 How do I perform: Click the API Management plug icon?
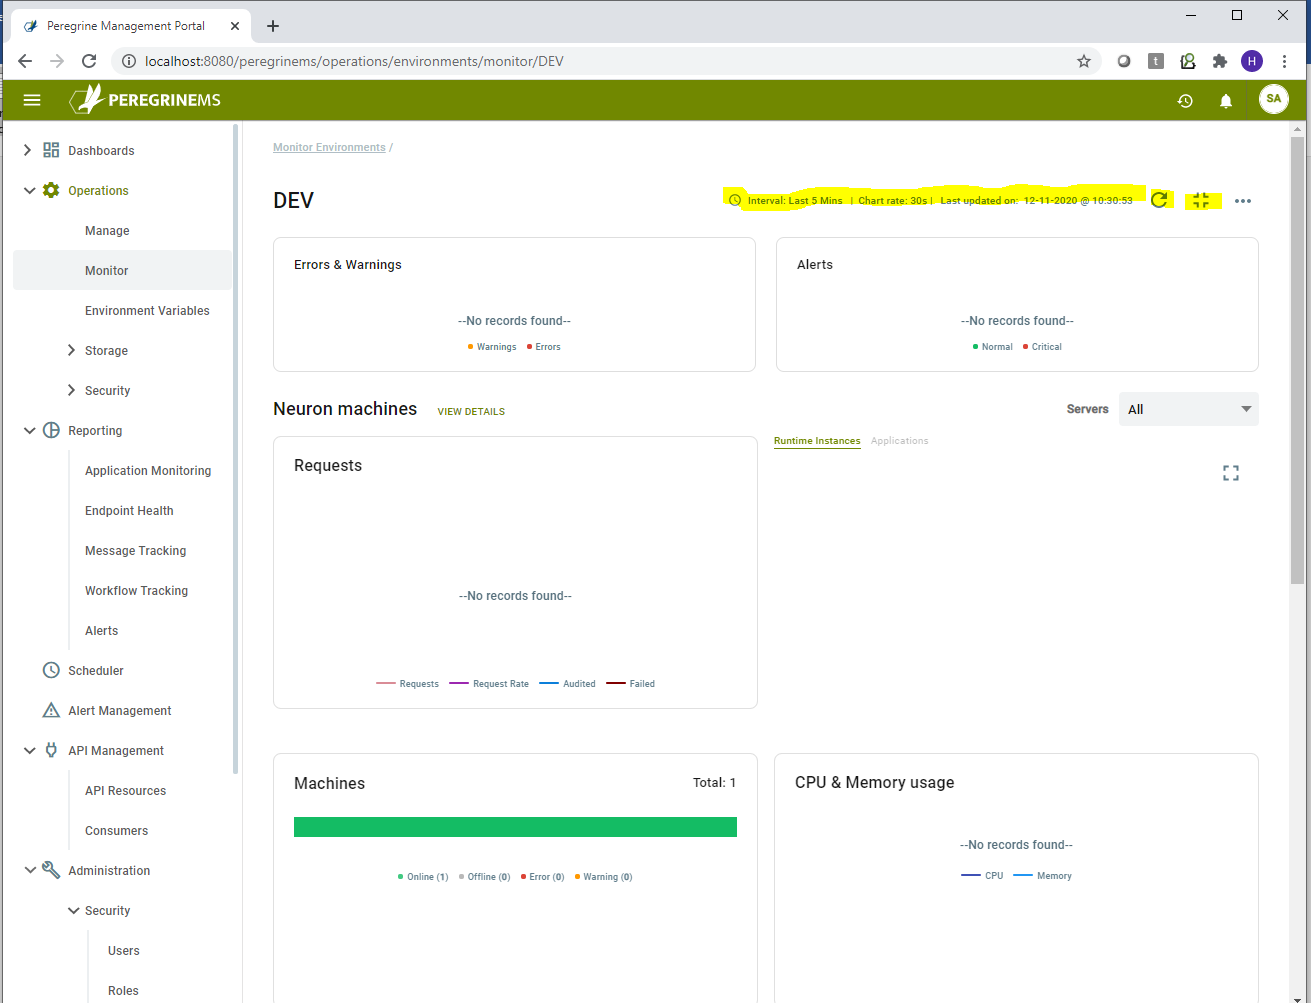tap(51, 750)
